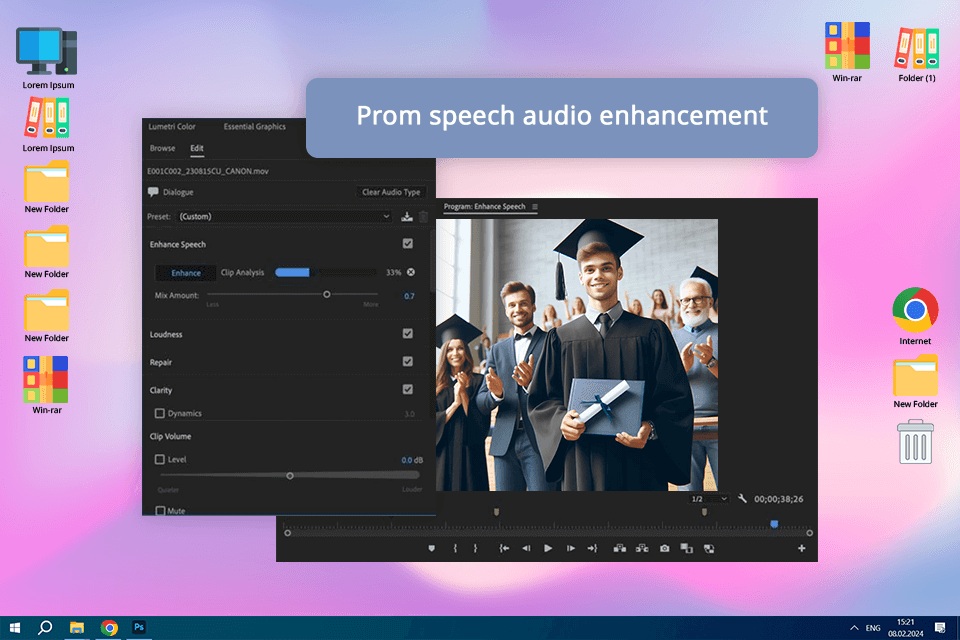Click the Step Forward one frame icon
The width and height of the screenshot is (960, 640).
tap(571, 549)
